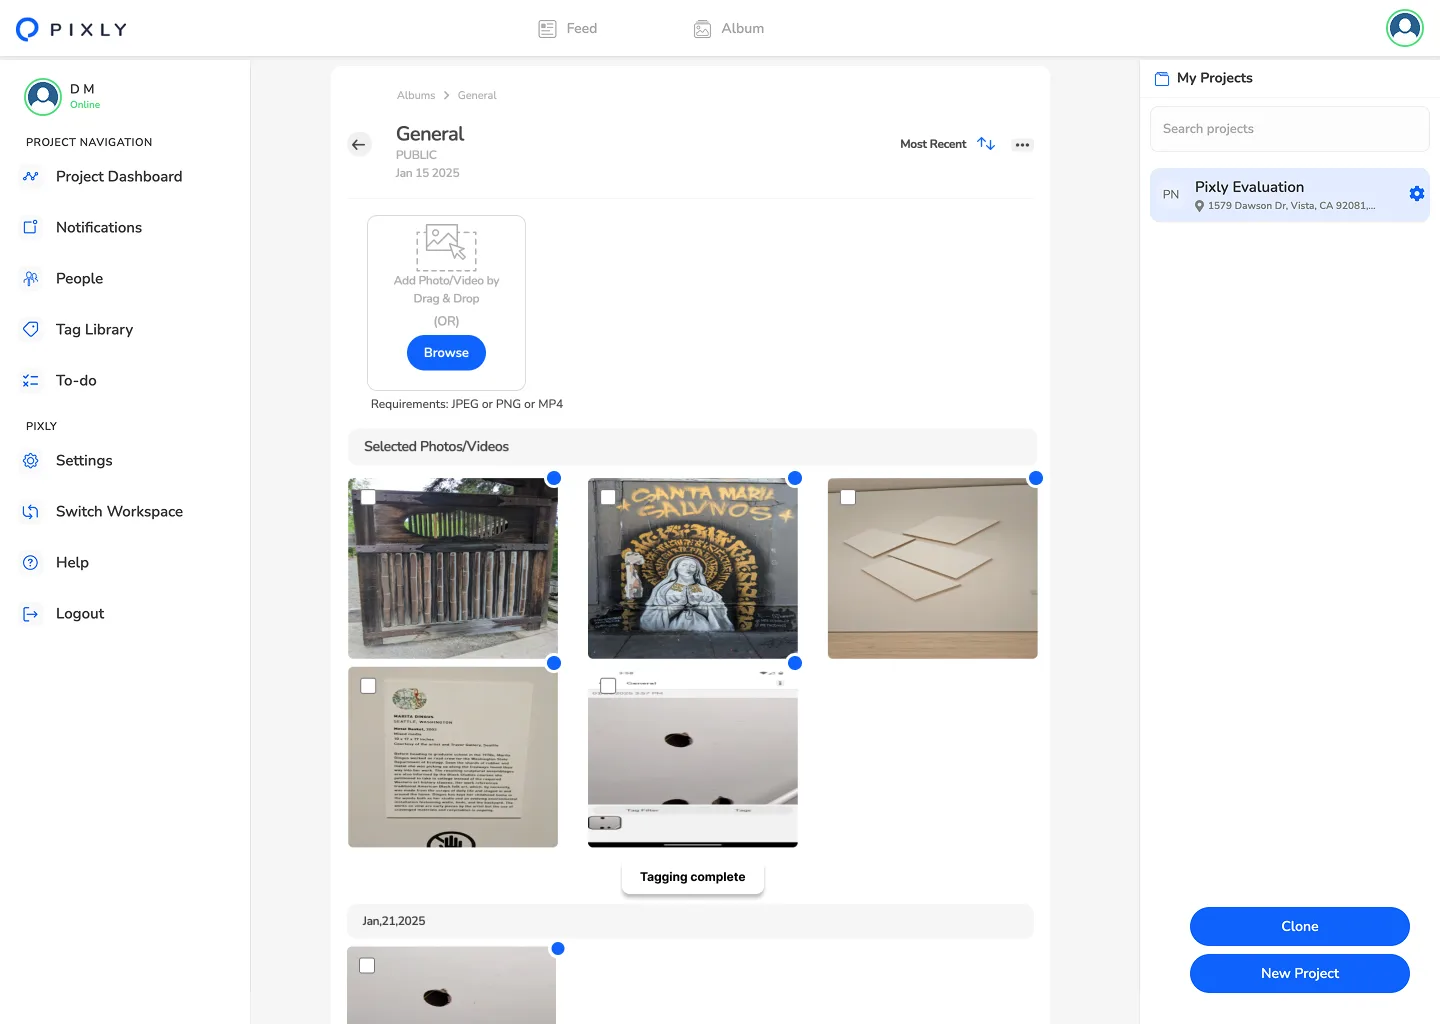
Task: Click the My Projects folder icon
Action: click(1162, 78)
